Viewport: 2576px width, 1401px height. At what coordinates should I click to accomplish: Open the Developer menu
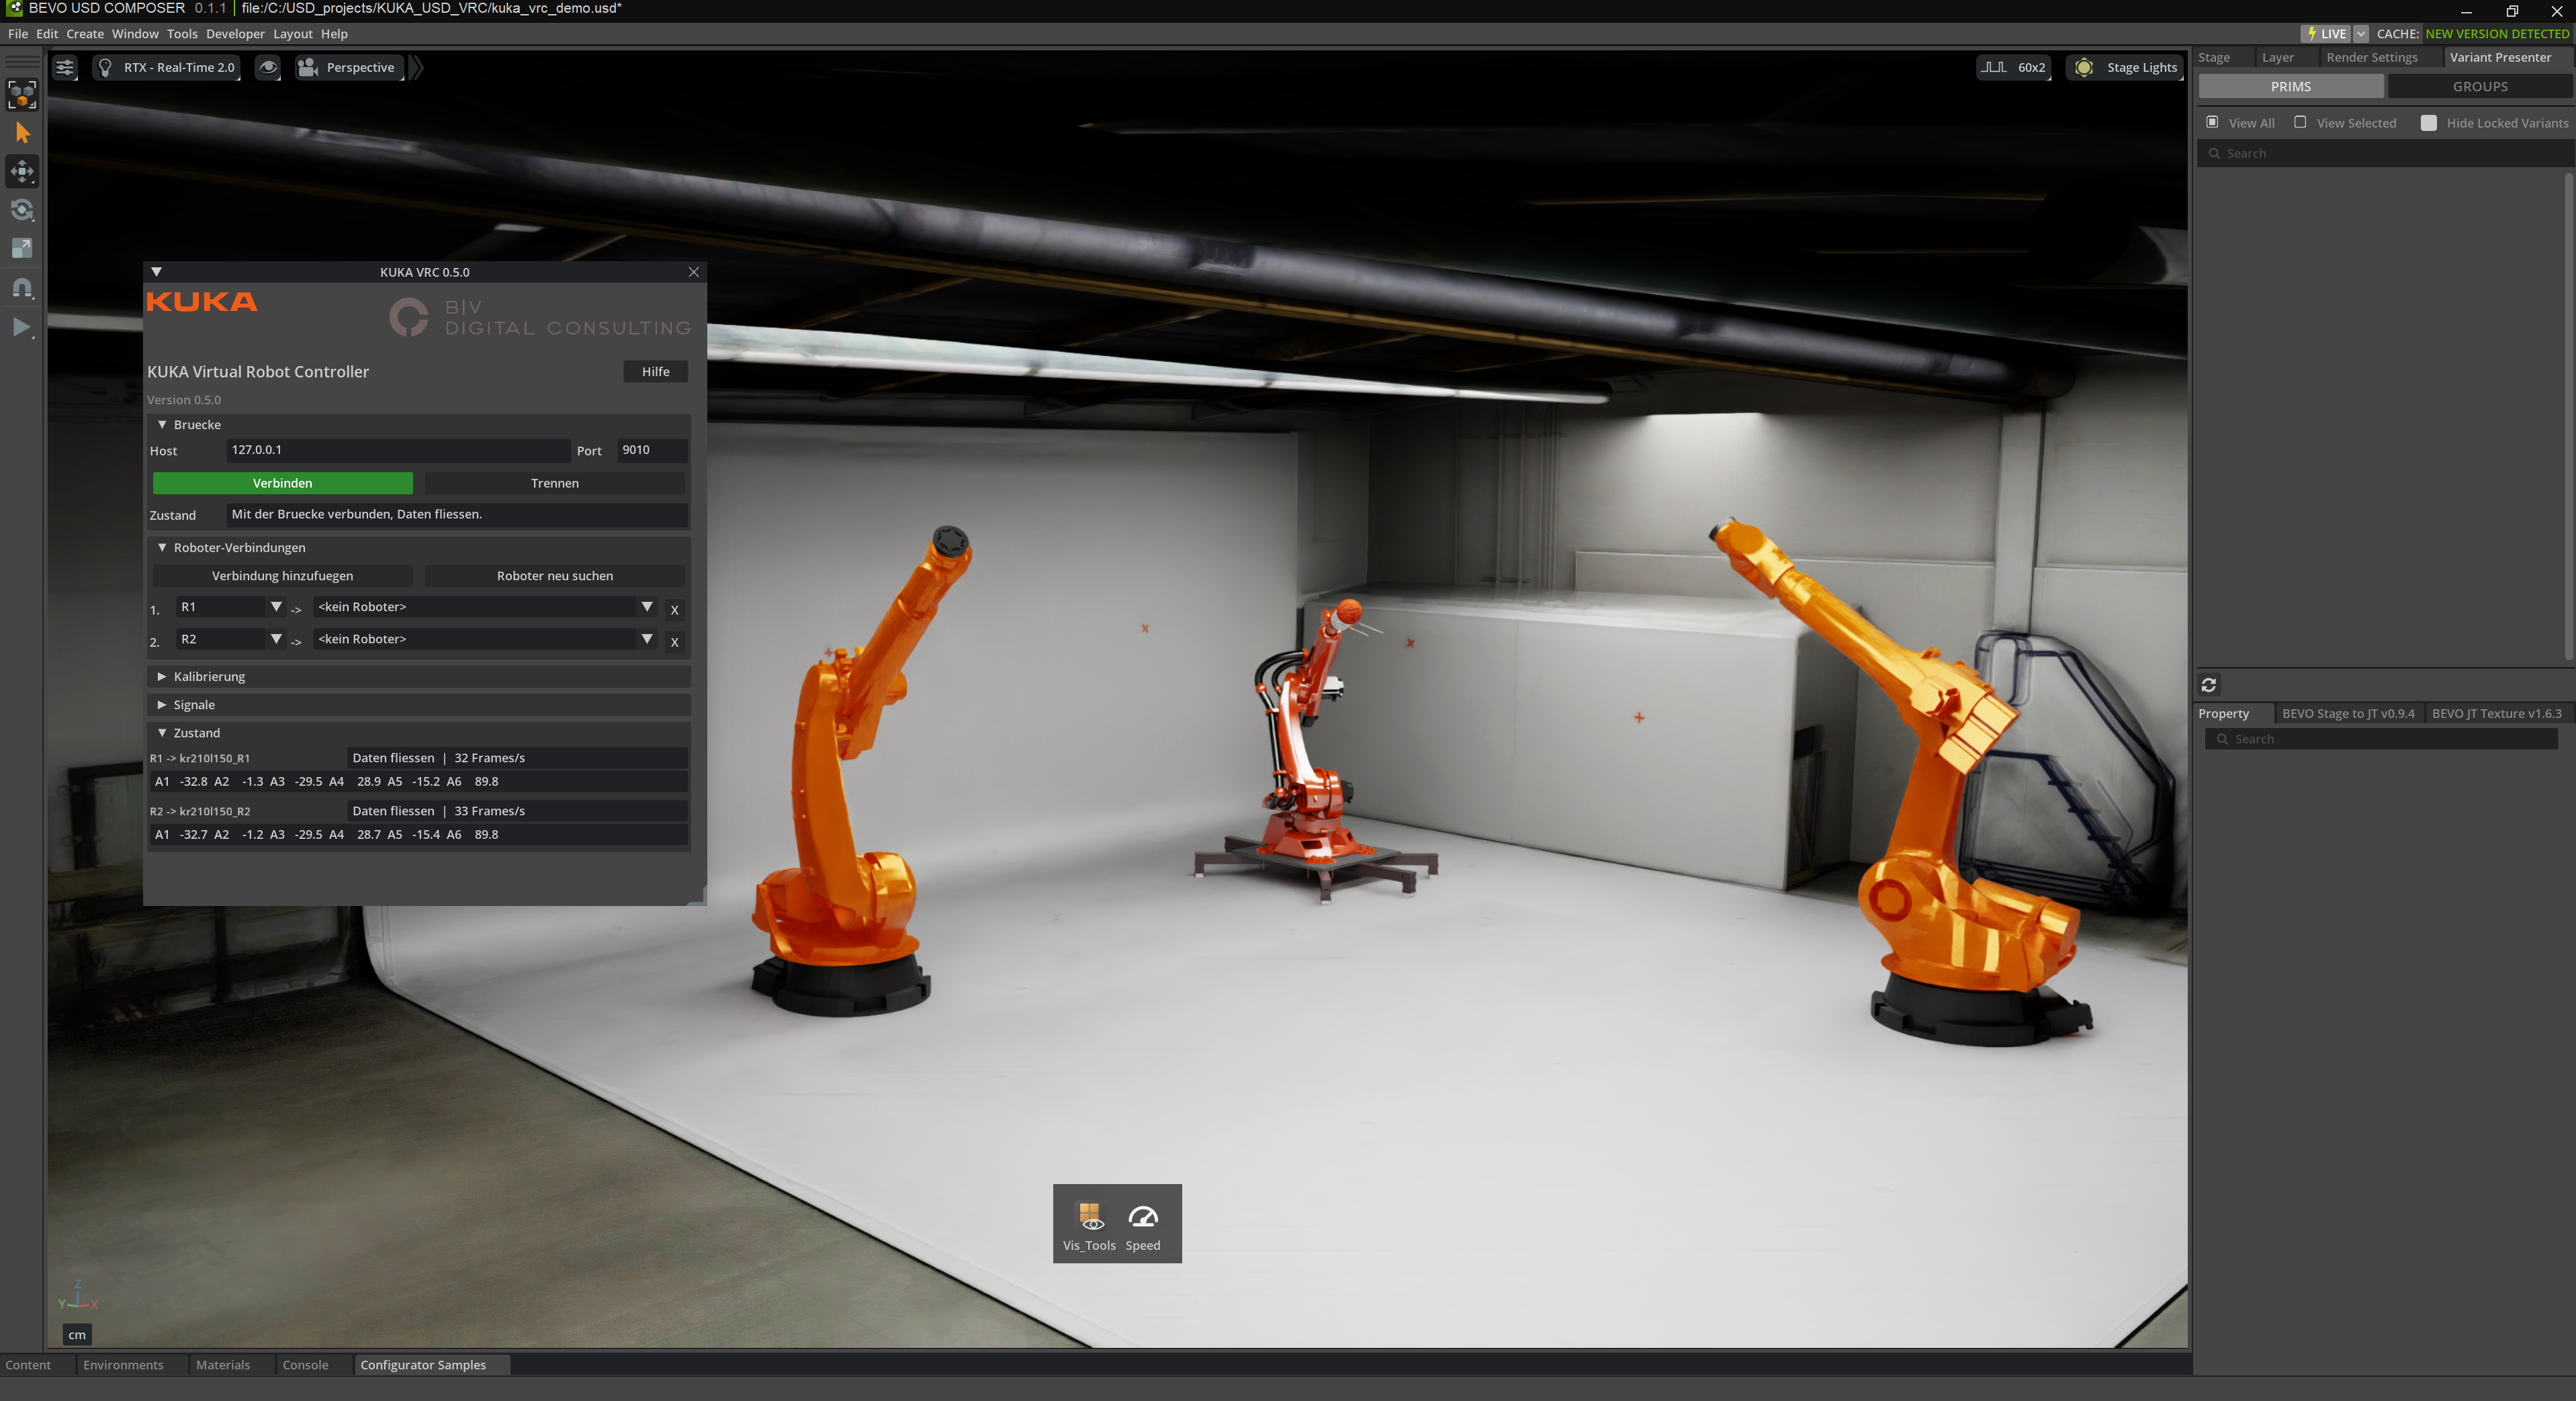coord(235,34)
